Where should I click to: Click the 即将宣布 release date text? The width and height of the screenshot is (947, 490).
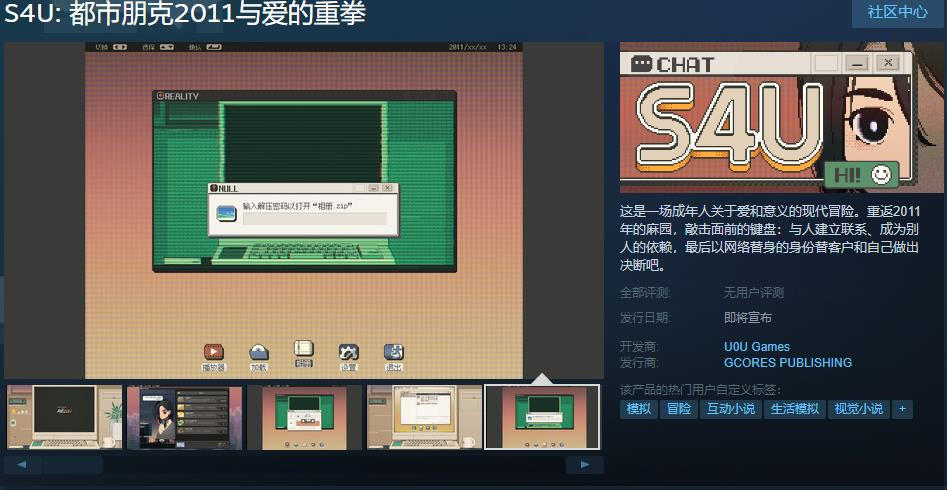(x=748, y=318)
